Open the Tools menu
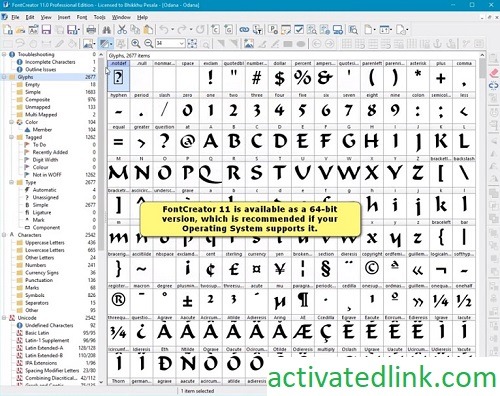Viewport: 500px width, 396px height. point(99,17)
